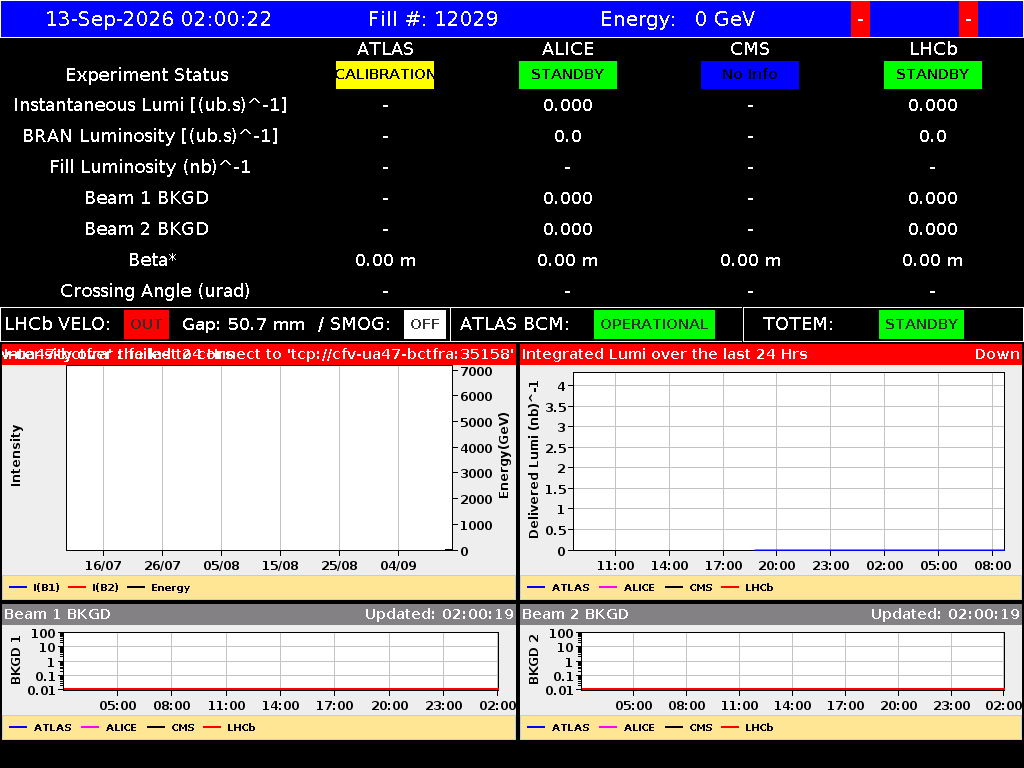The image size is (1024, 768).
Task: Click CMS legend in Integrated Lumi chart
Action: click(x=689, y=588)
